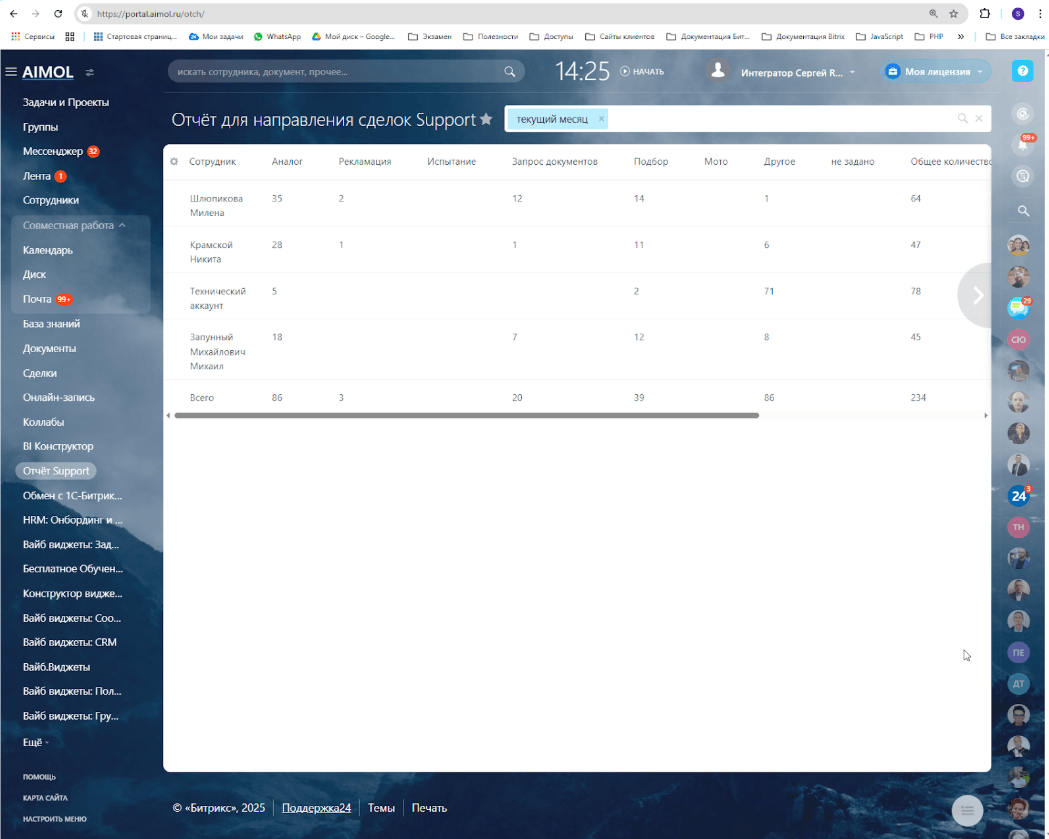Start workday with "Начать" button
Screen dimensions: 1049x839
(x=641, y=72)
